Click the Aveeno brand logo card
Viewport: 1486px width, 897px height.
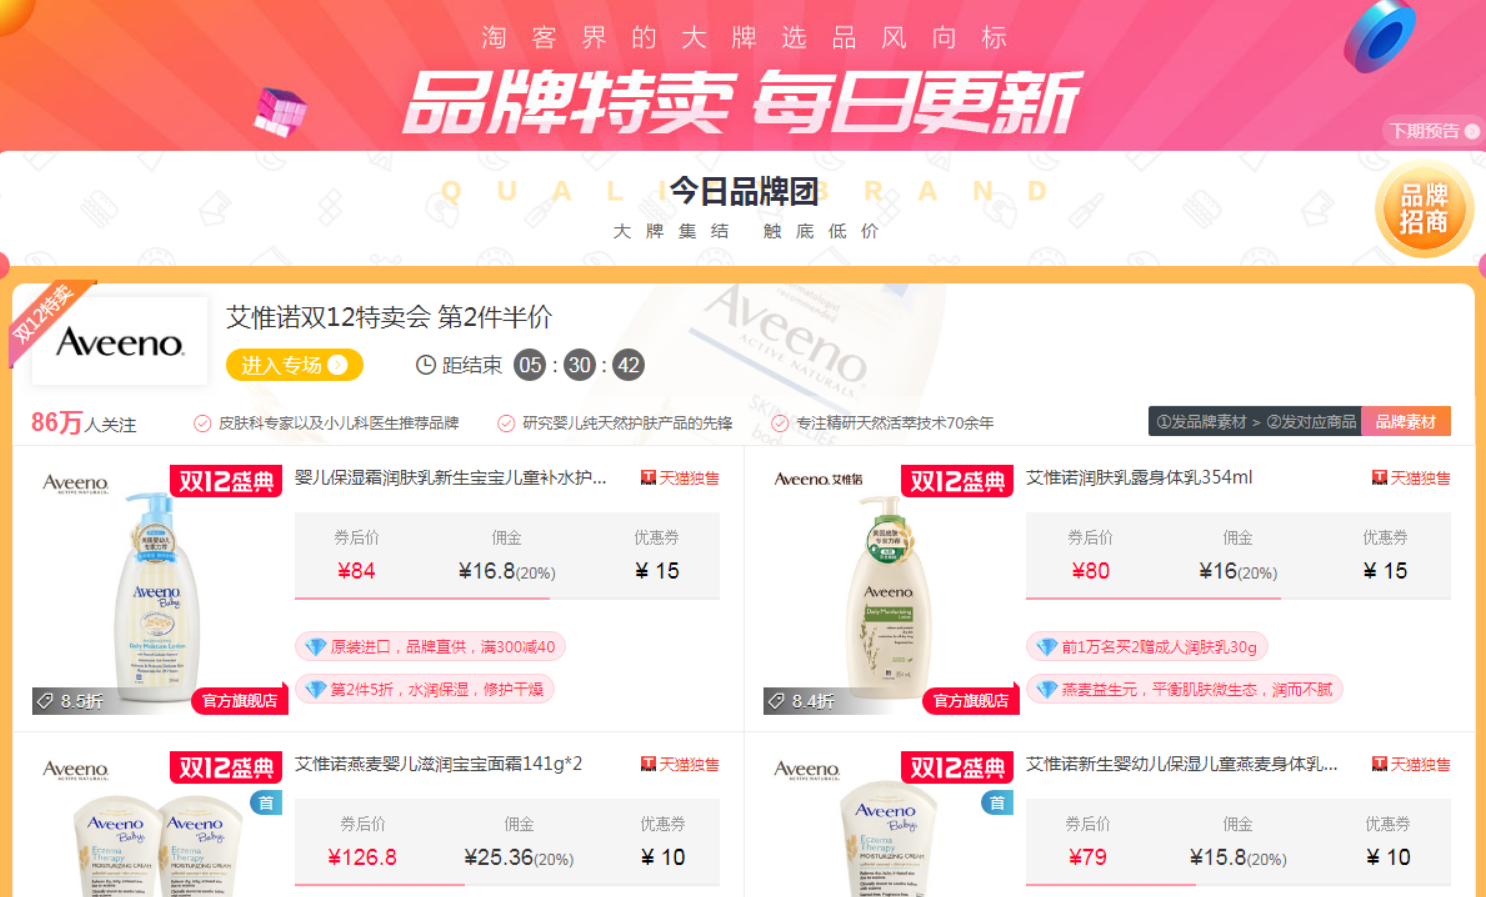coord(120,342)
